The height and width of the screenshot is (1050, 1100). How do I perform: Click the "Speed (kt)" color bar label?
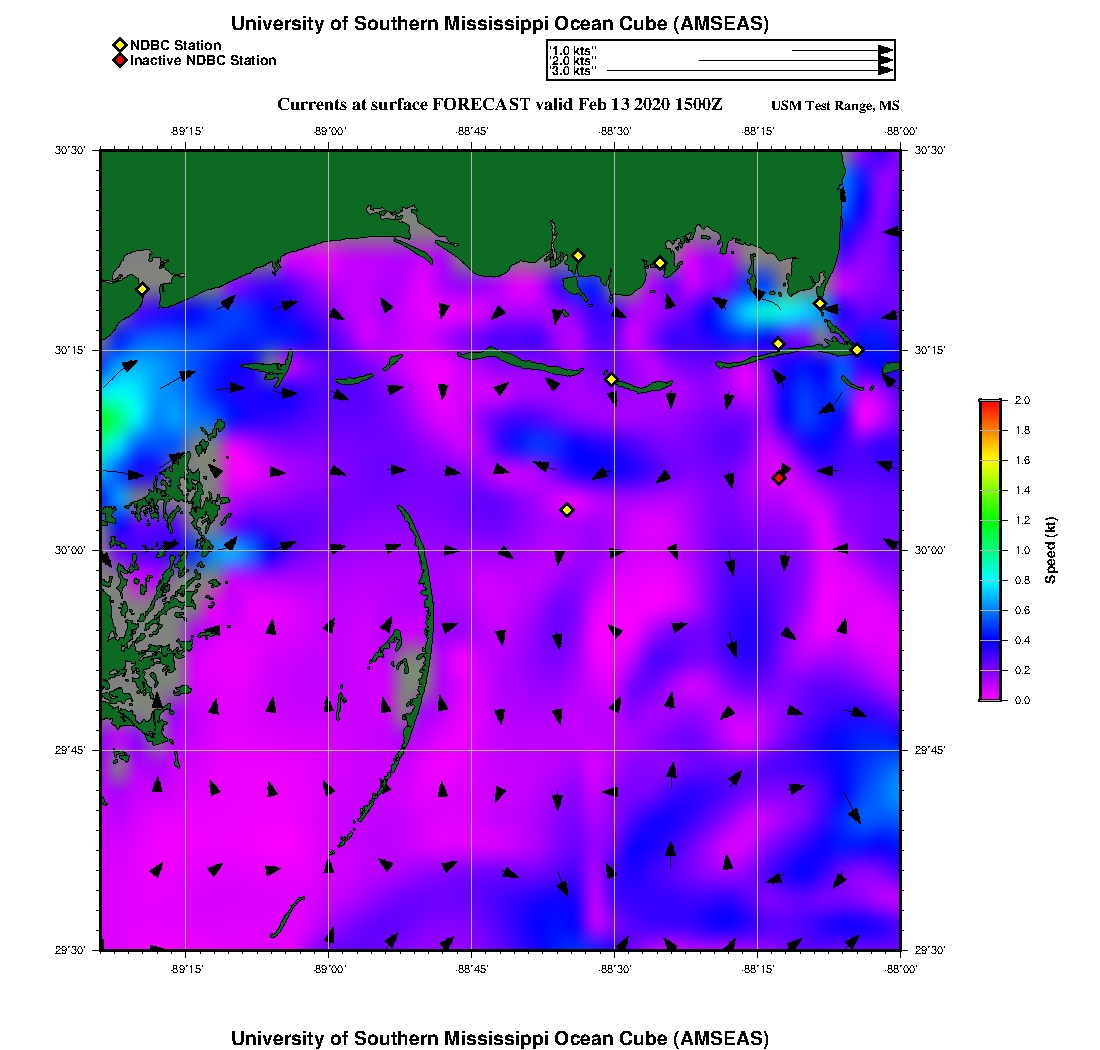coord(1050,550)
